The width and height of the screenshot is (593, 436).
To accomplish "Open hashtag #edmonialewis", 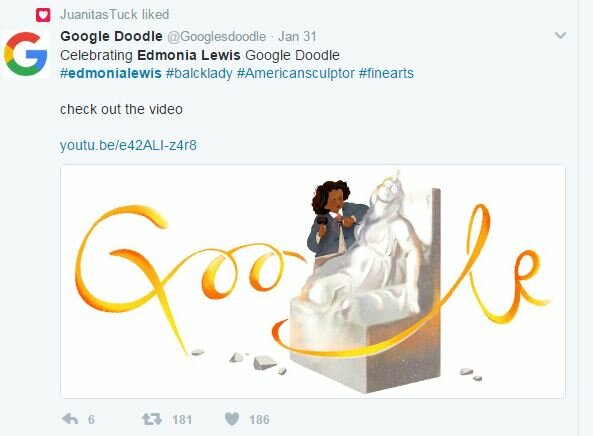I will (111, 73).
